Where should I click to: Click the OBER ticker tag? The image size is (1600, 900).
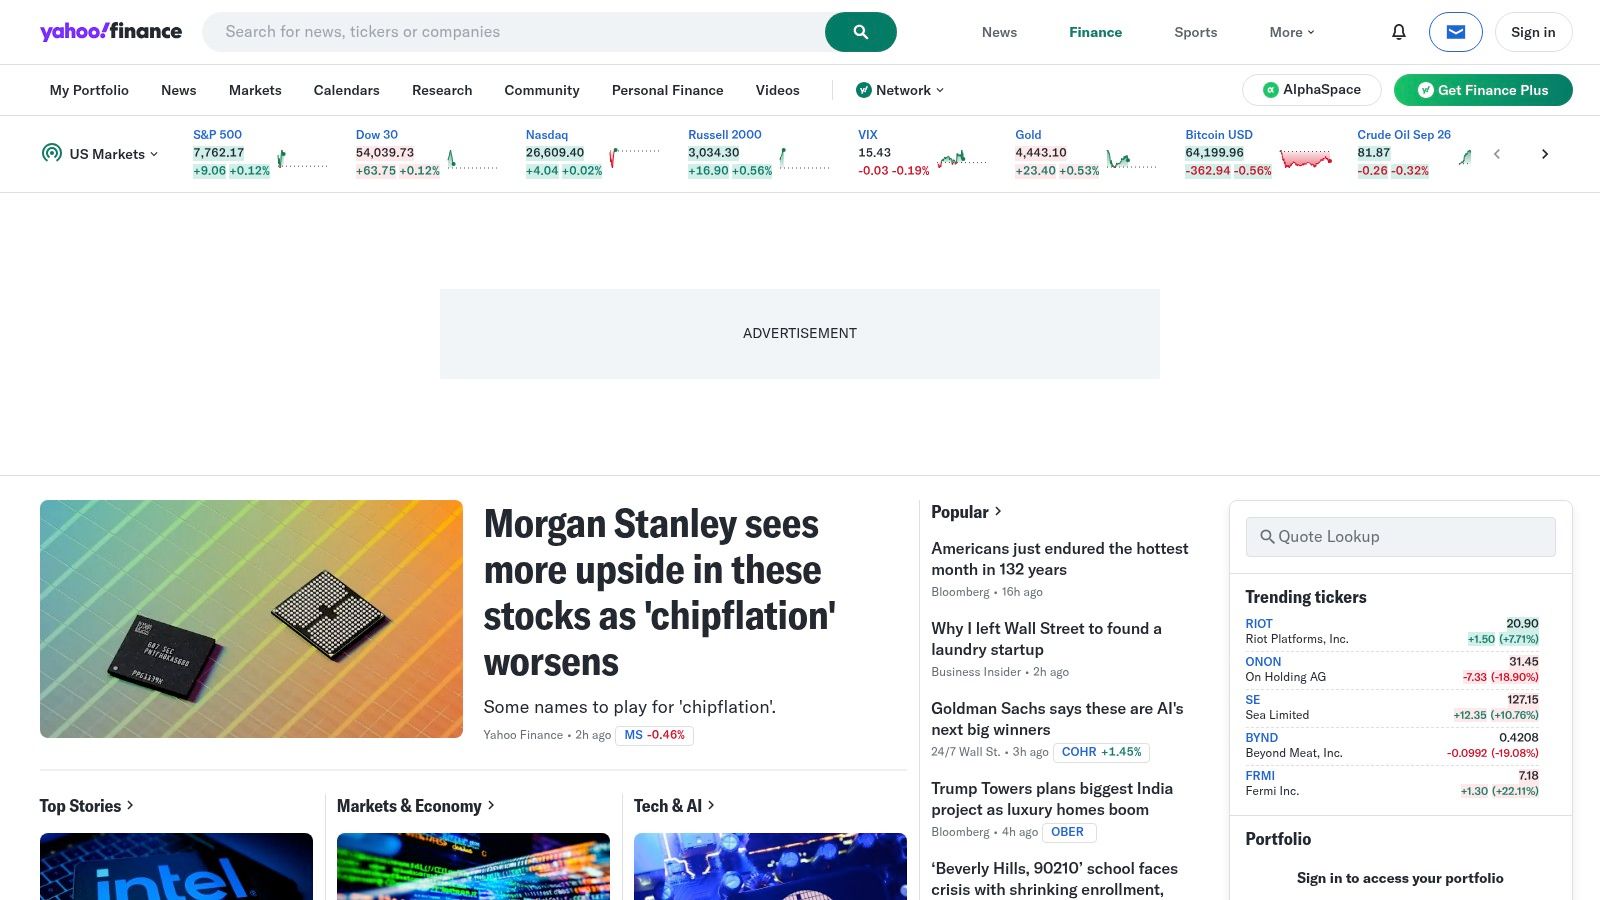(x=1067, y=832)
